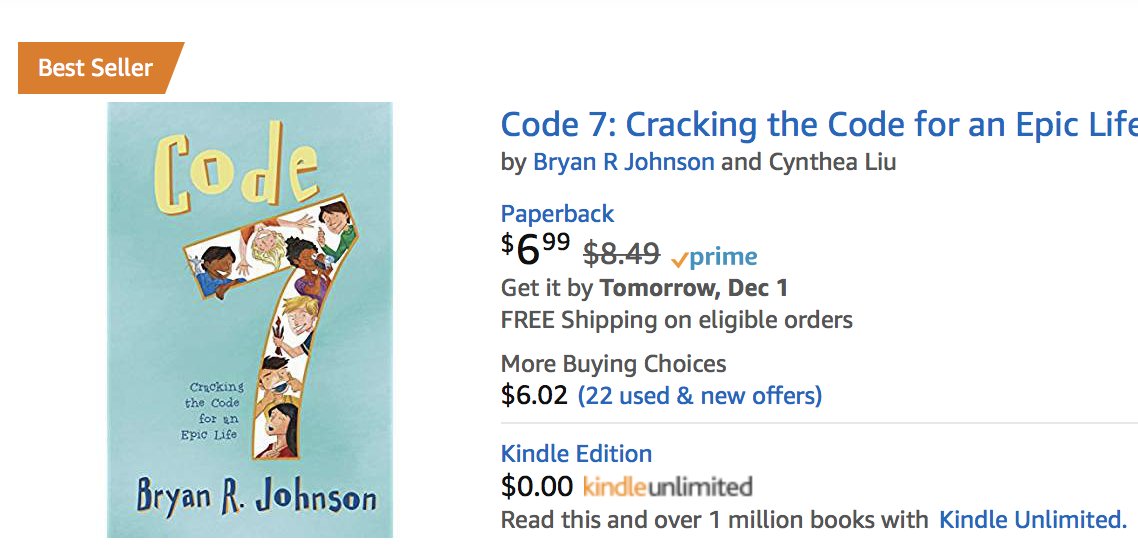Viewport: 1138px width, 546px height.
Task: Click "FREE Shipping on eligible orders" text
Action: 676,320
